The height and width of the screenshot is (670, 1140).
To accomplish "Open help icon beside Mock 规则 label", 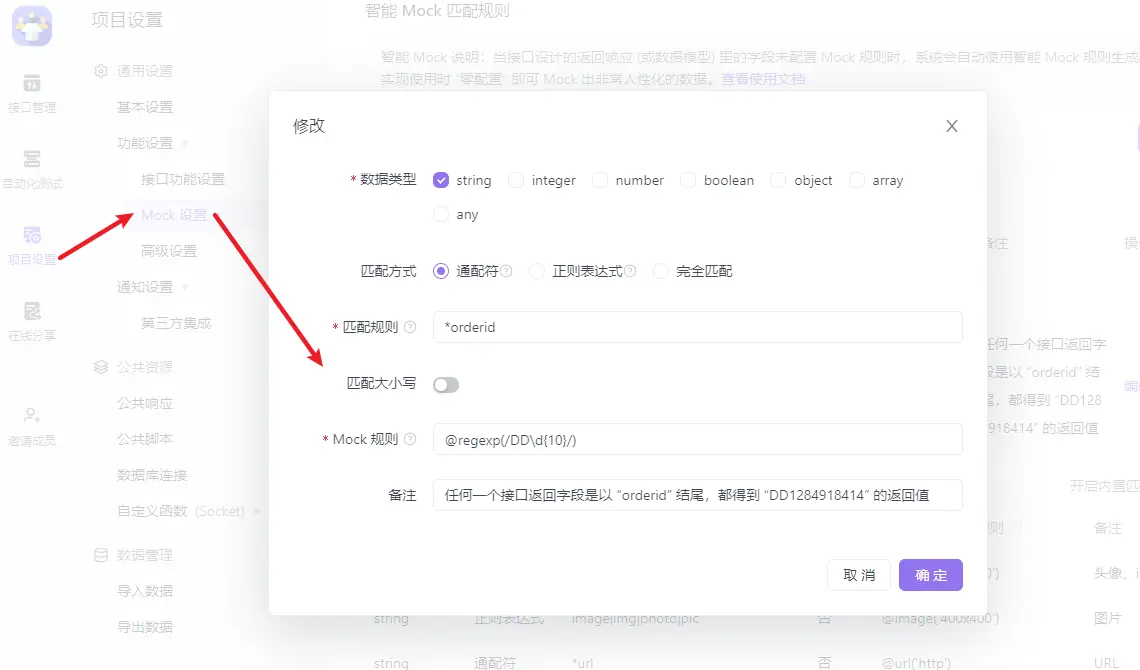I will (x=410, y=440).
